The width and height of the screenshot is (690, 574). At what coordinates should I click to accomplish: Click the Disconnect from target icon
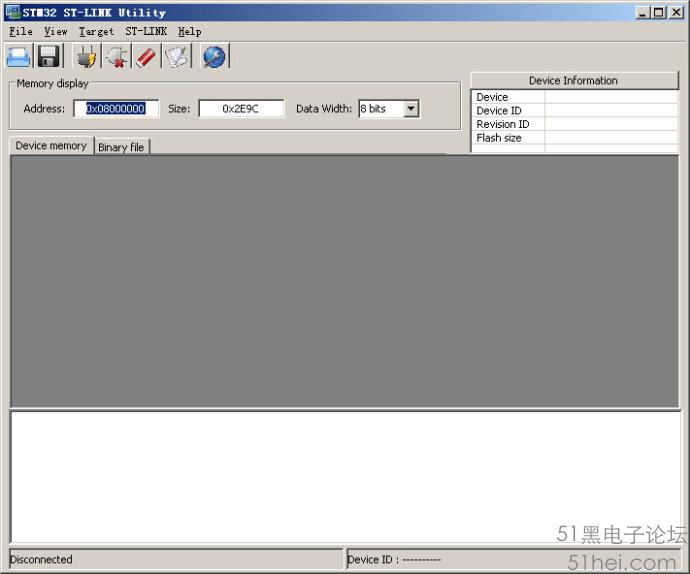click(117, 56)
